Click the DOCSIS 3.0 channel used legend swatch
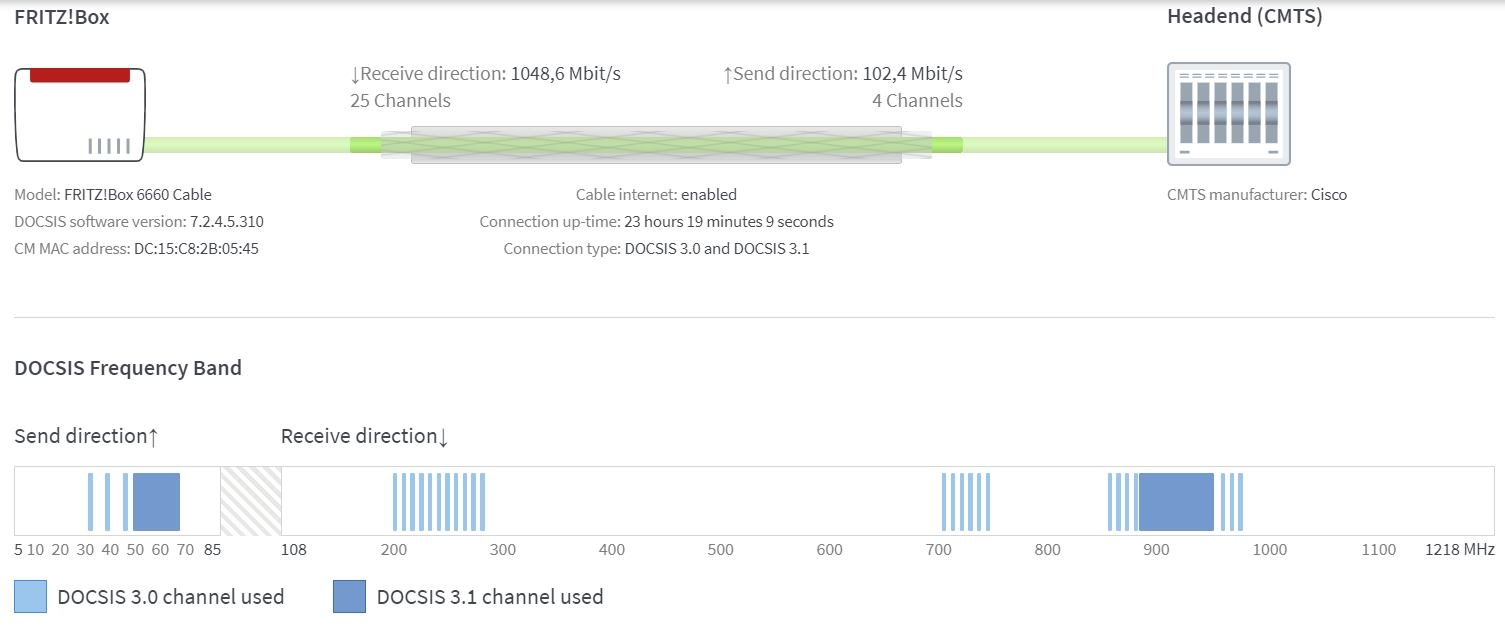 click(x=31, y=597)
